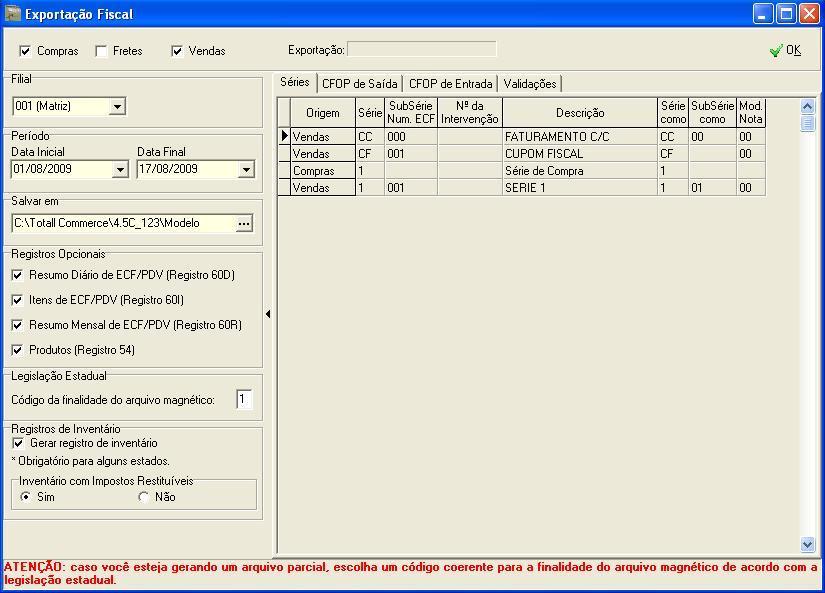Click the Descrição column header
Viewport: 825px width, 593px height.
tap(580, 113)
